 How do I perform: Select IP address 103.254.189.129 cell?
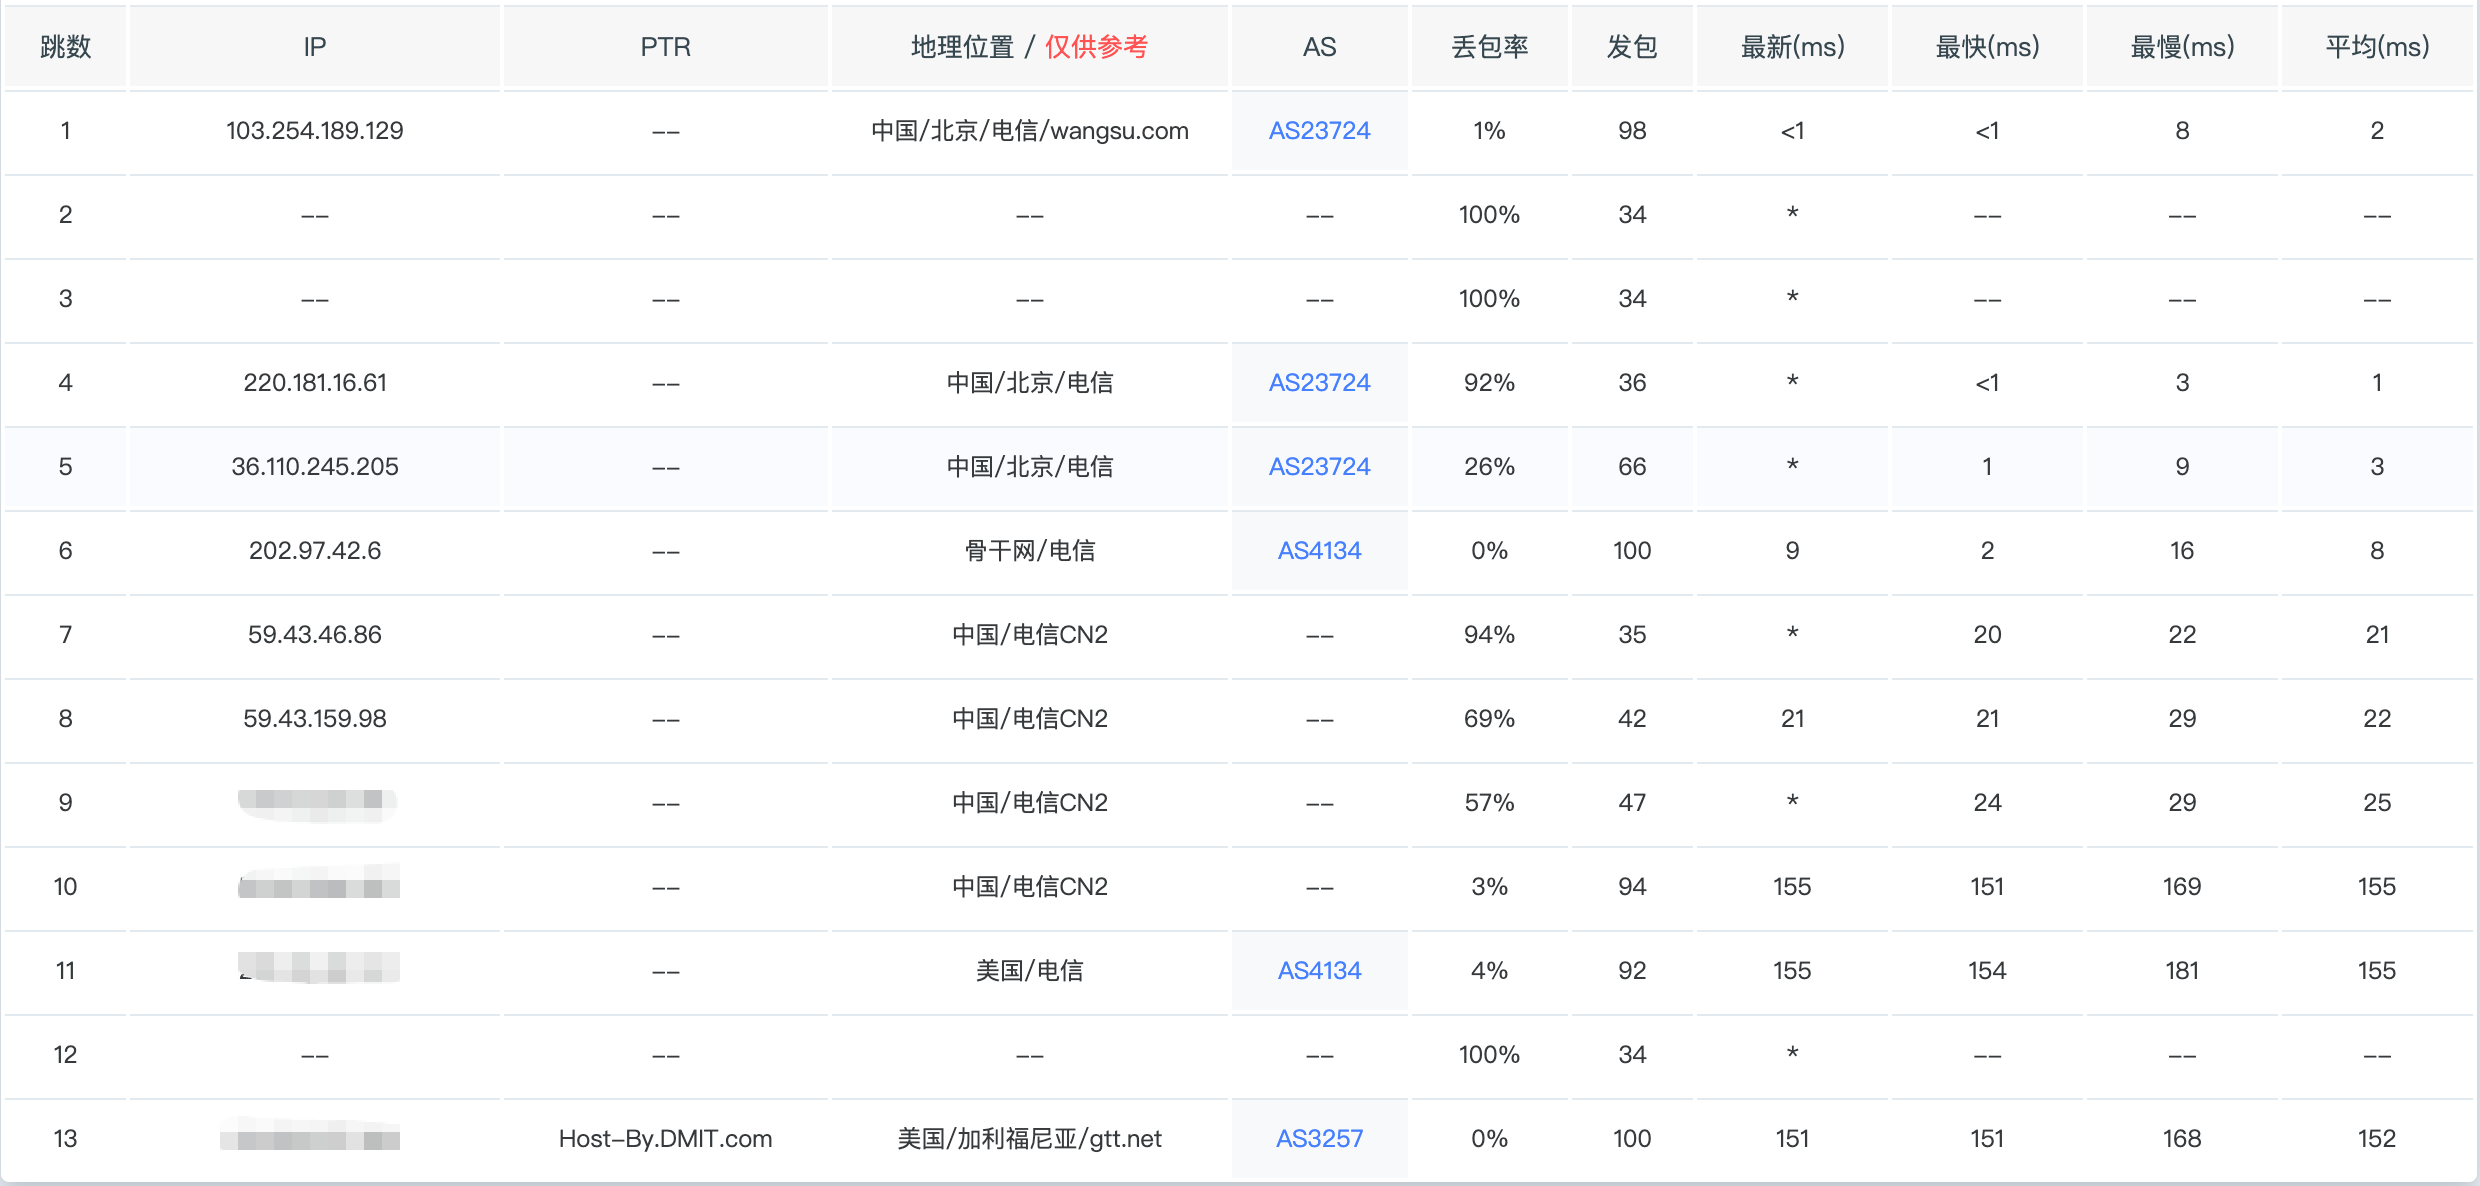[x=314, y=131]
